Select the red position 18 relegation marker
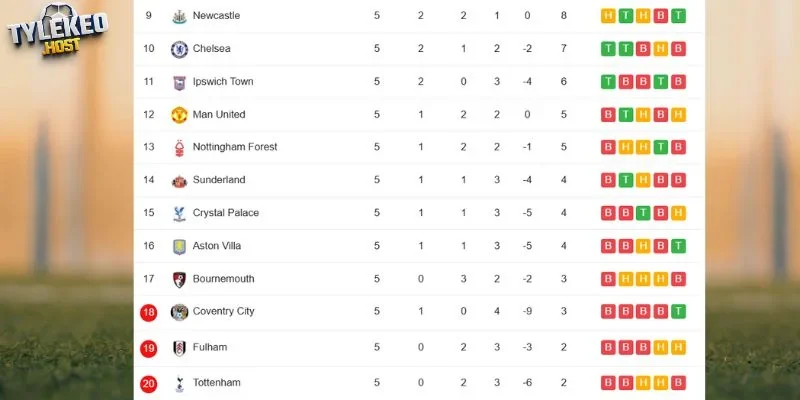800x400 pixels. pos(148,312)
